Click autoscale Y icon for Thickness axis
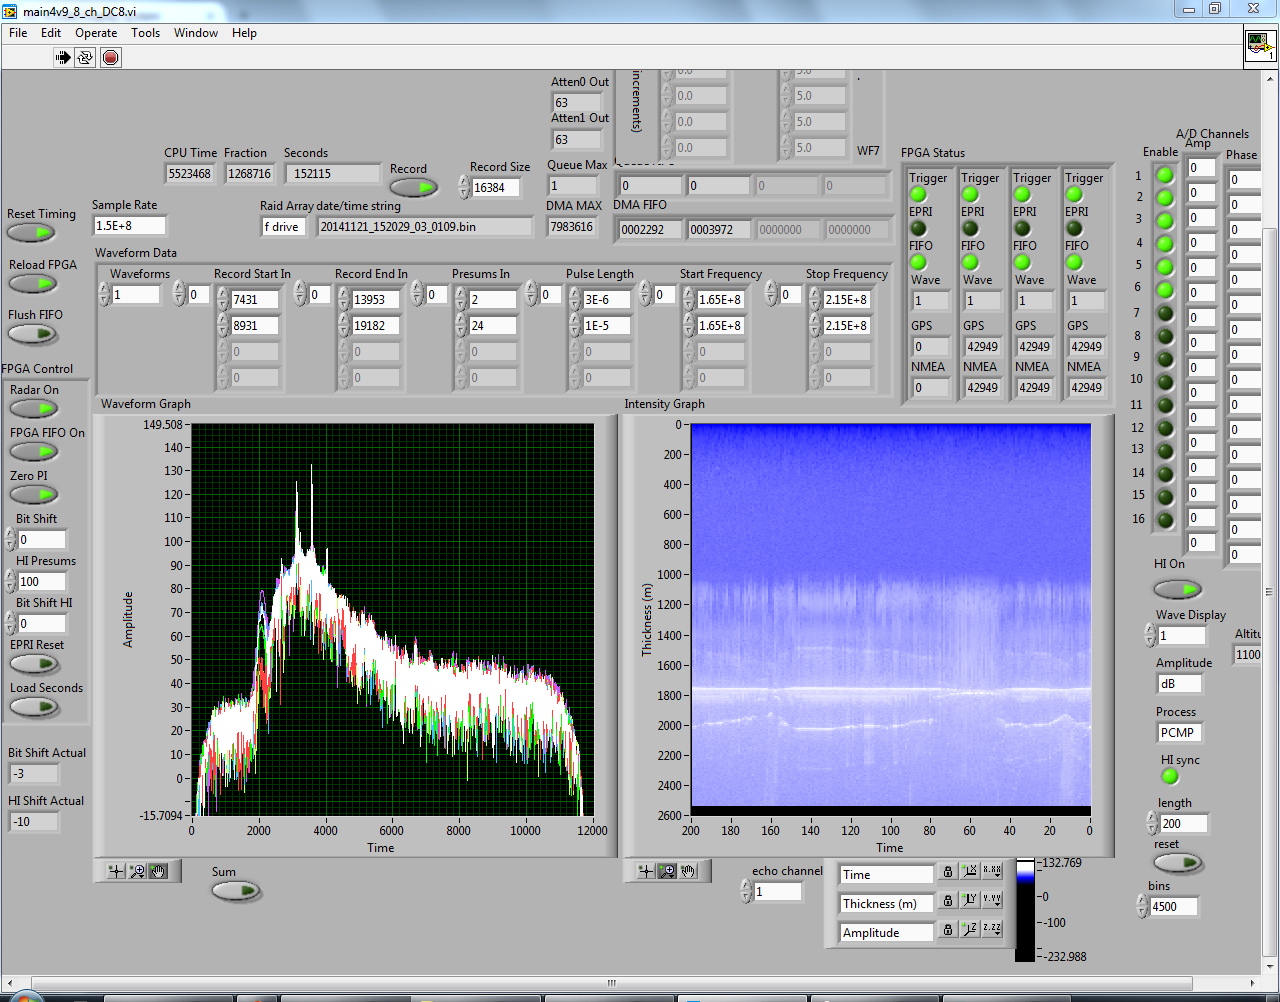This screenshot has width=1280, height=1002. pos(969,900)
